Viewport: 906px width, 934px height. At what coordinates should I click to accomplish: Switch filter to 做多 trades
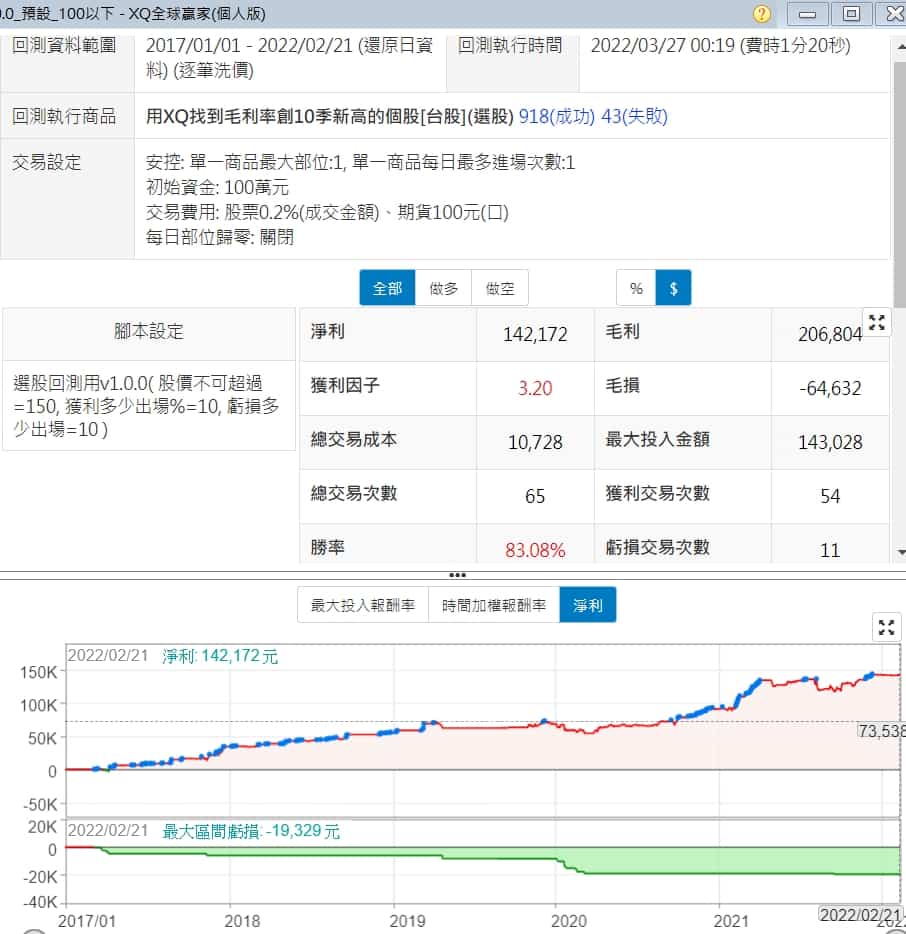pos(443,288)
